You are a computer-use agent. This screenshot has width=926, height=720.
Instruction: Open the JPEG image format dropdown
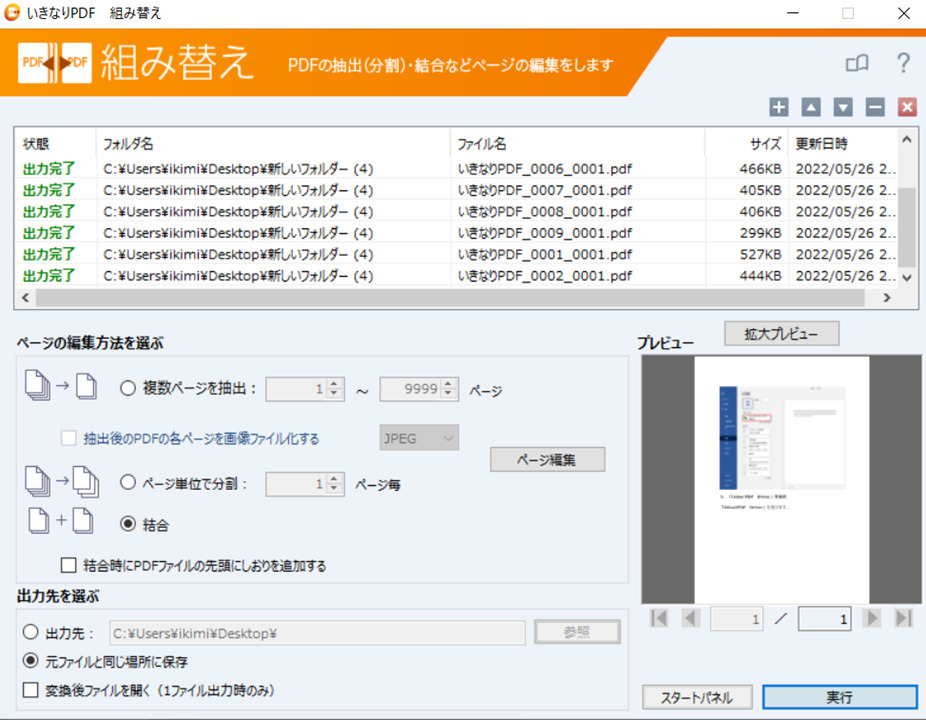click(x=419, y=438)
